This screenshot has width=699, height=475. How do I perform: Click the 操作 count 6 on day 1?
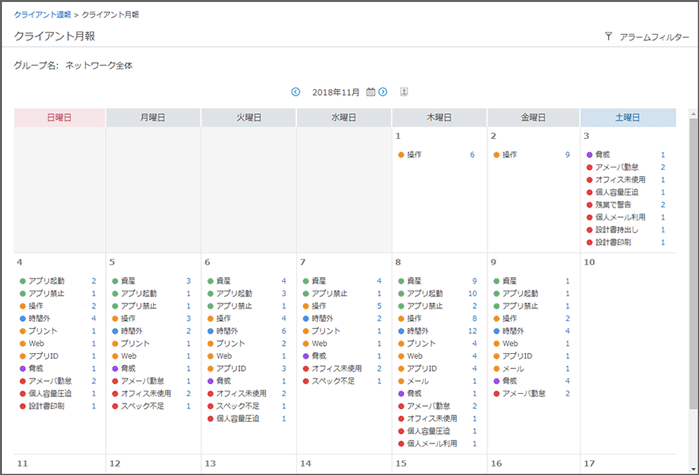pos(472,155)
